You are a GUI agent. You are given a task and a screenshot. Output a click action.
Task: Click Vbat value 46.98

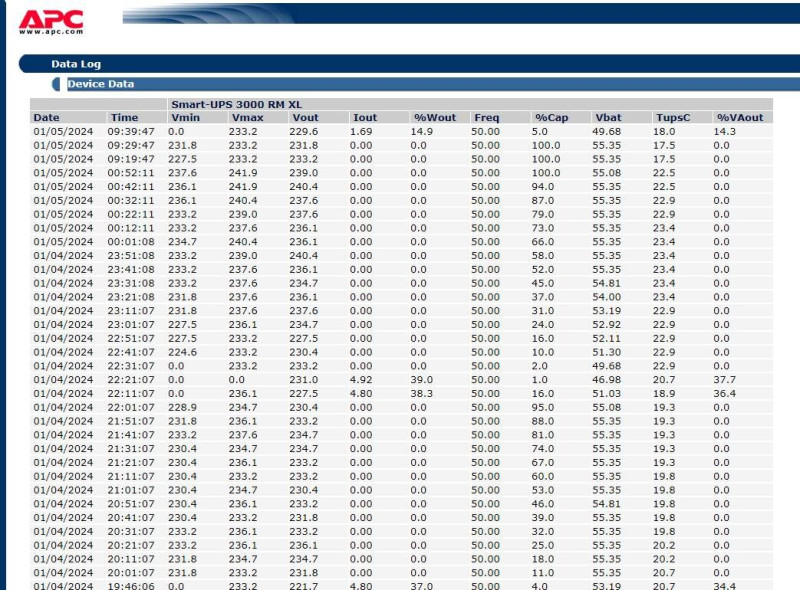click(x=607, y=380)
